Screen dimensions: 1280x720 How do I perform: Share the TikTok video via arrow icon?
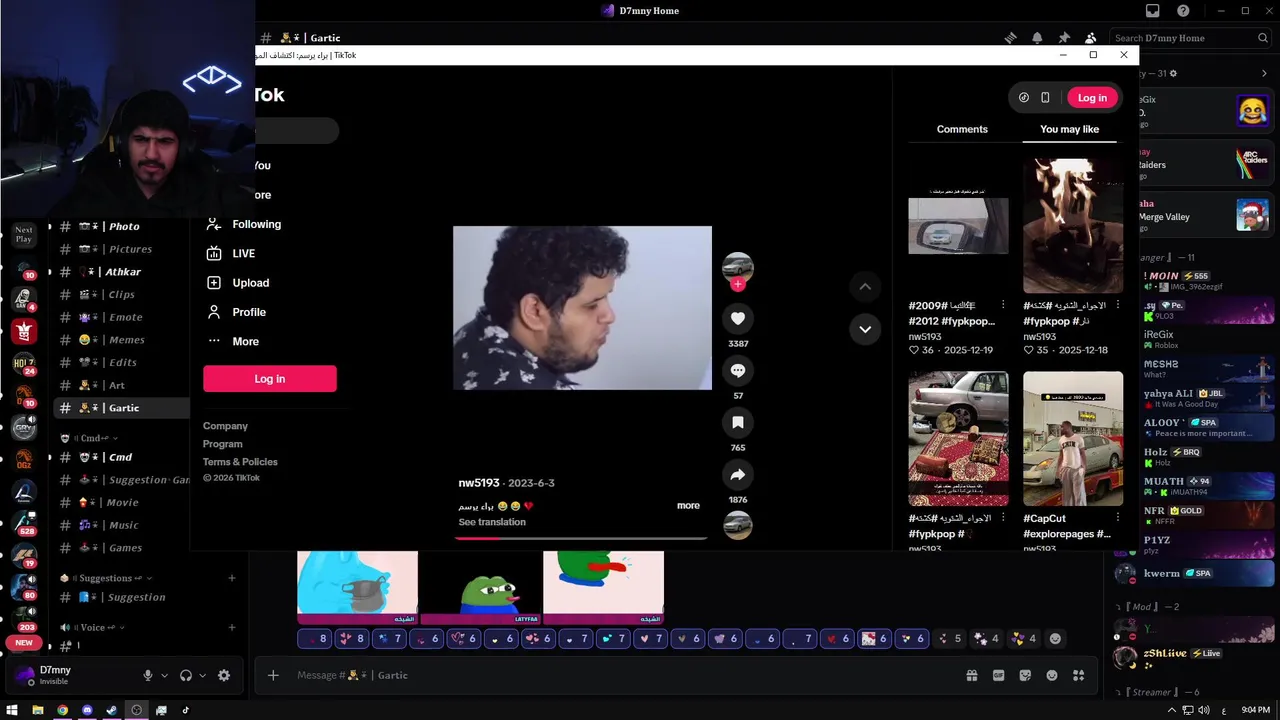tap(738, 474)
